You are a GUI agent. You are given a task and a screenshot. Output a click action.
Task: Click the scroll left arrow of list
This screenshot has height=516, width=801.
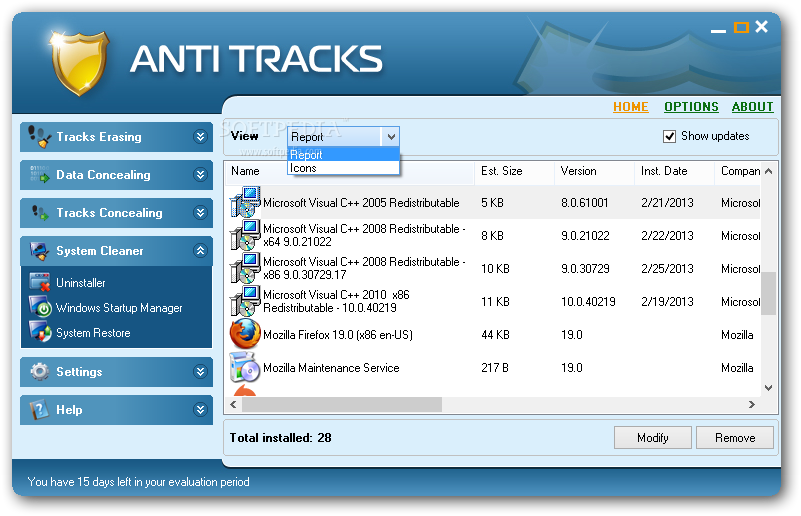click(233, 405)
